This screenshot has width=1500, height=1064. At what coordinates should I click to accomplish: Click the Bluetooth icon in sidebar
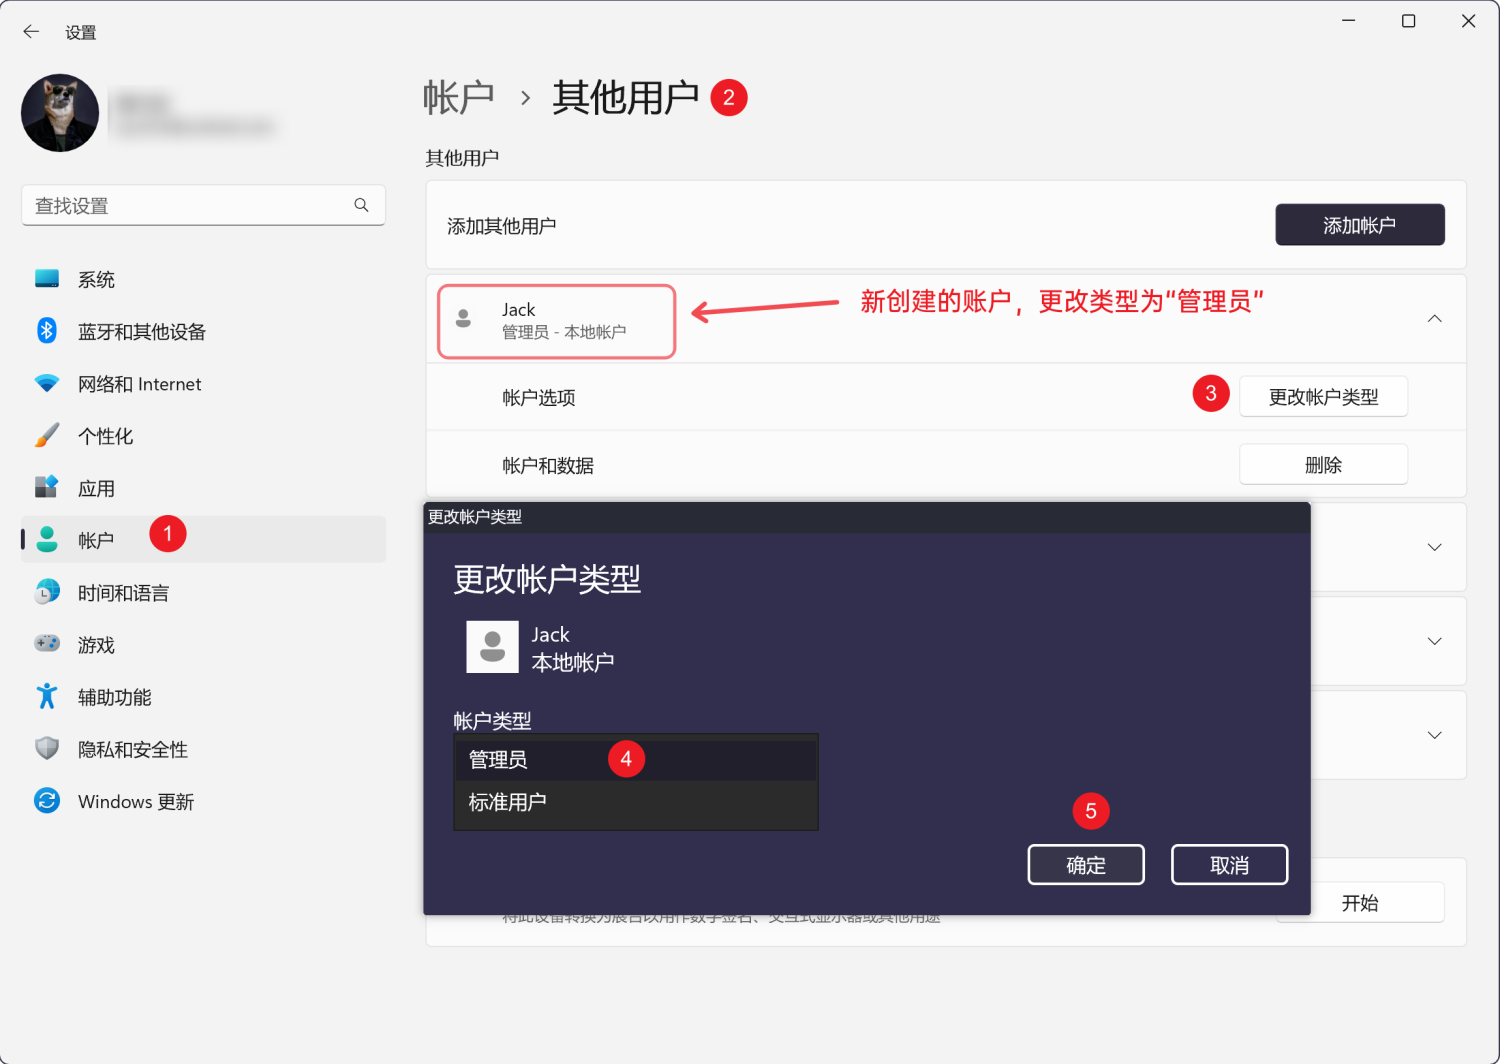point(47,331)
